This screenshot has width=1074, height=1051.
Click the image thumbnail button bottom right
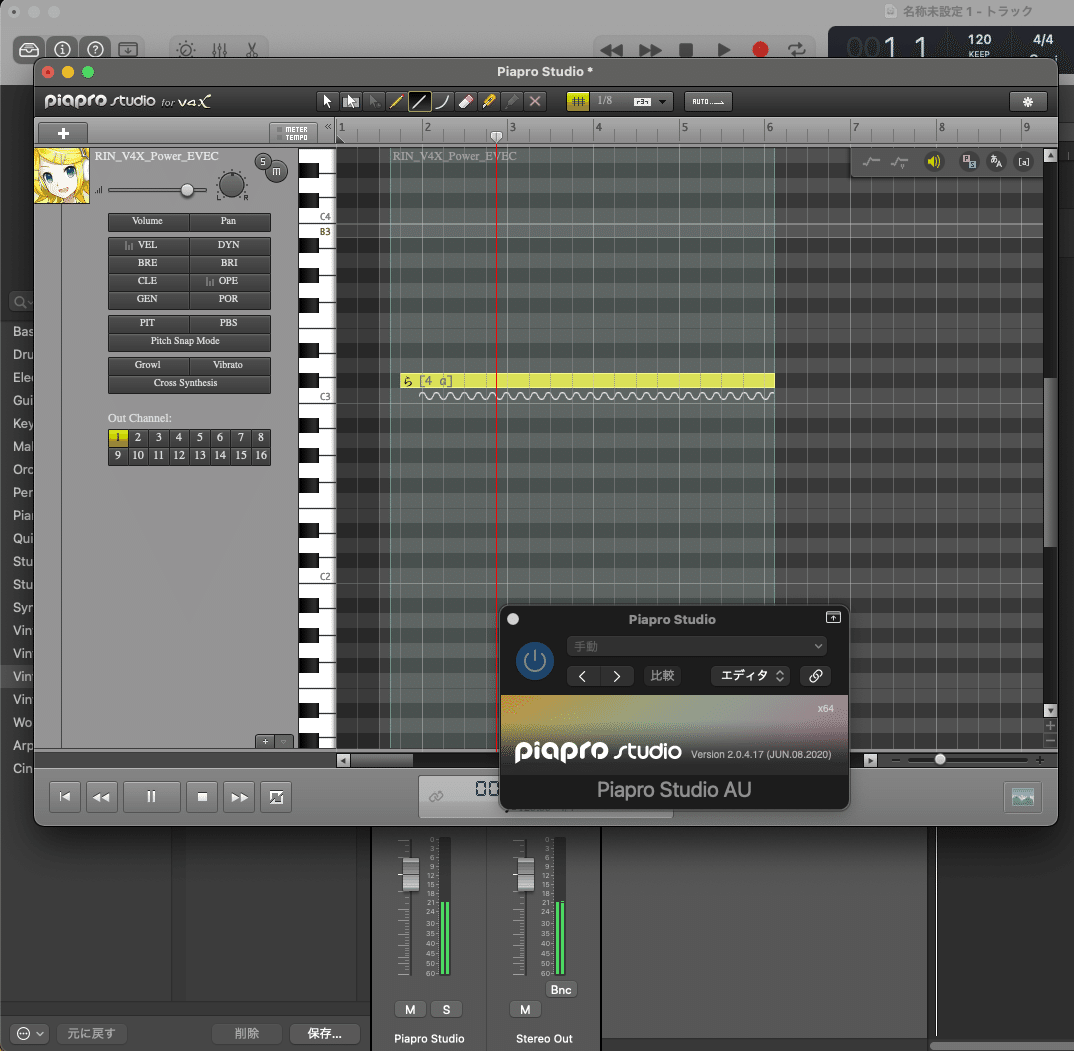[1023, 797]
